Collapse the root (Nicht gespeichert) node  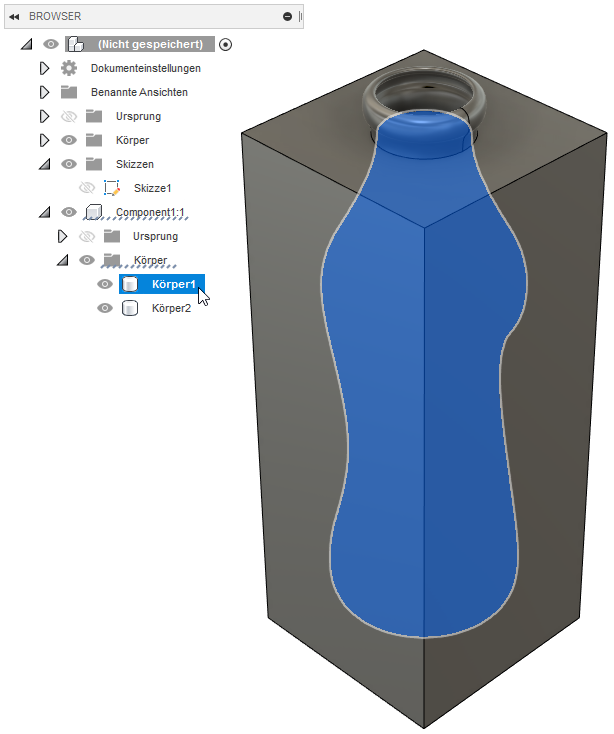(x=27, y=44)
